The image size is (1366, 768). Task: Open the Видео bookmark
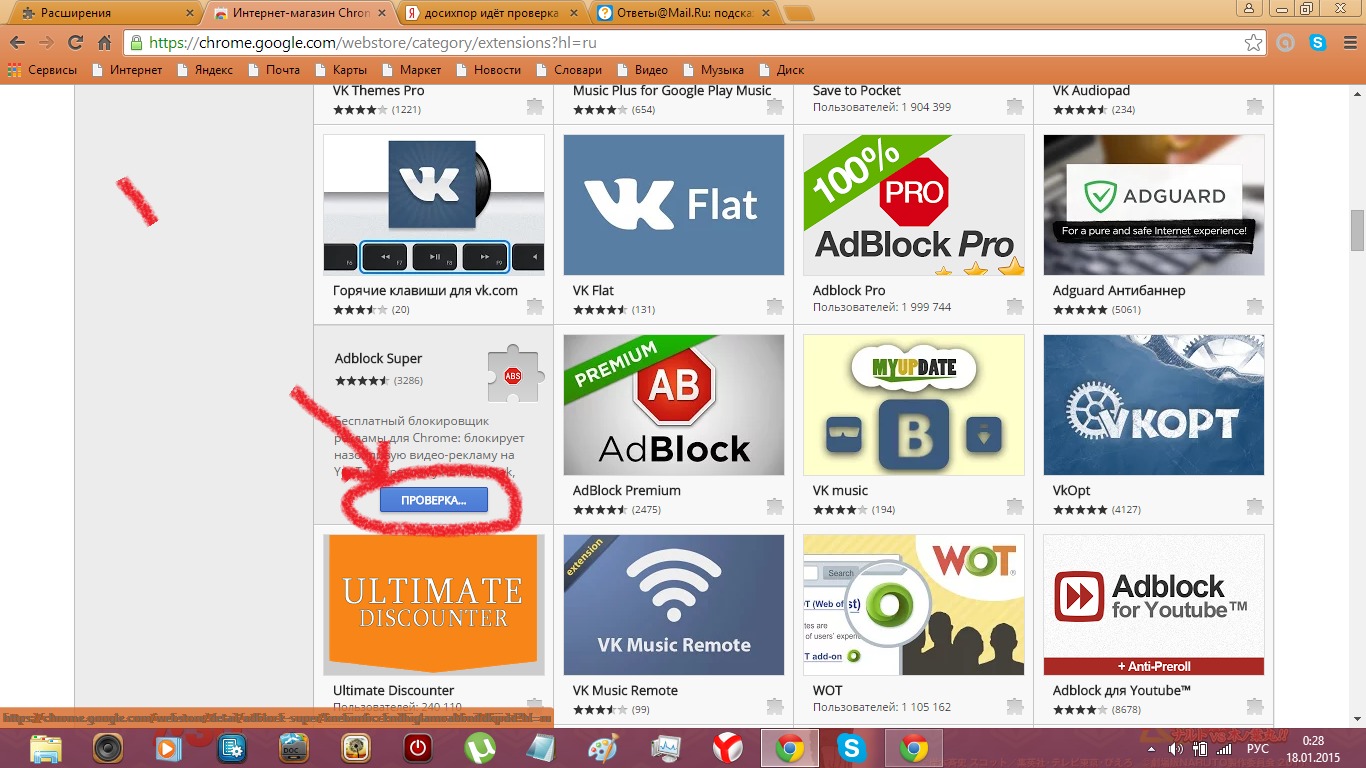641,70
